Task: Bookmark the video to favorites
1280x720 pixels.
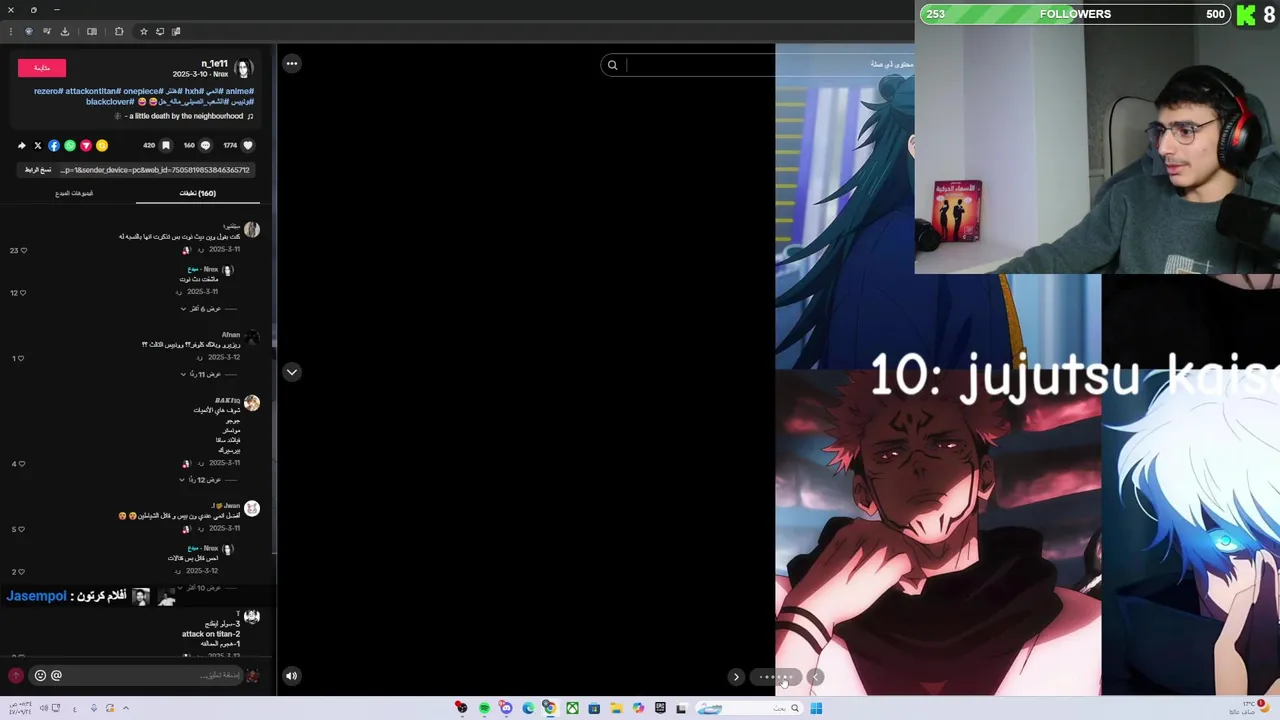Action: pos(166,145)
